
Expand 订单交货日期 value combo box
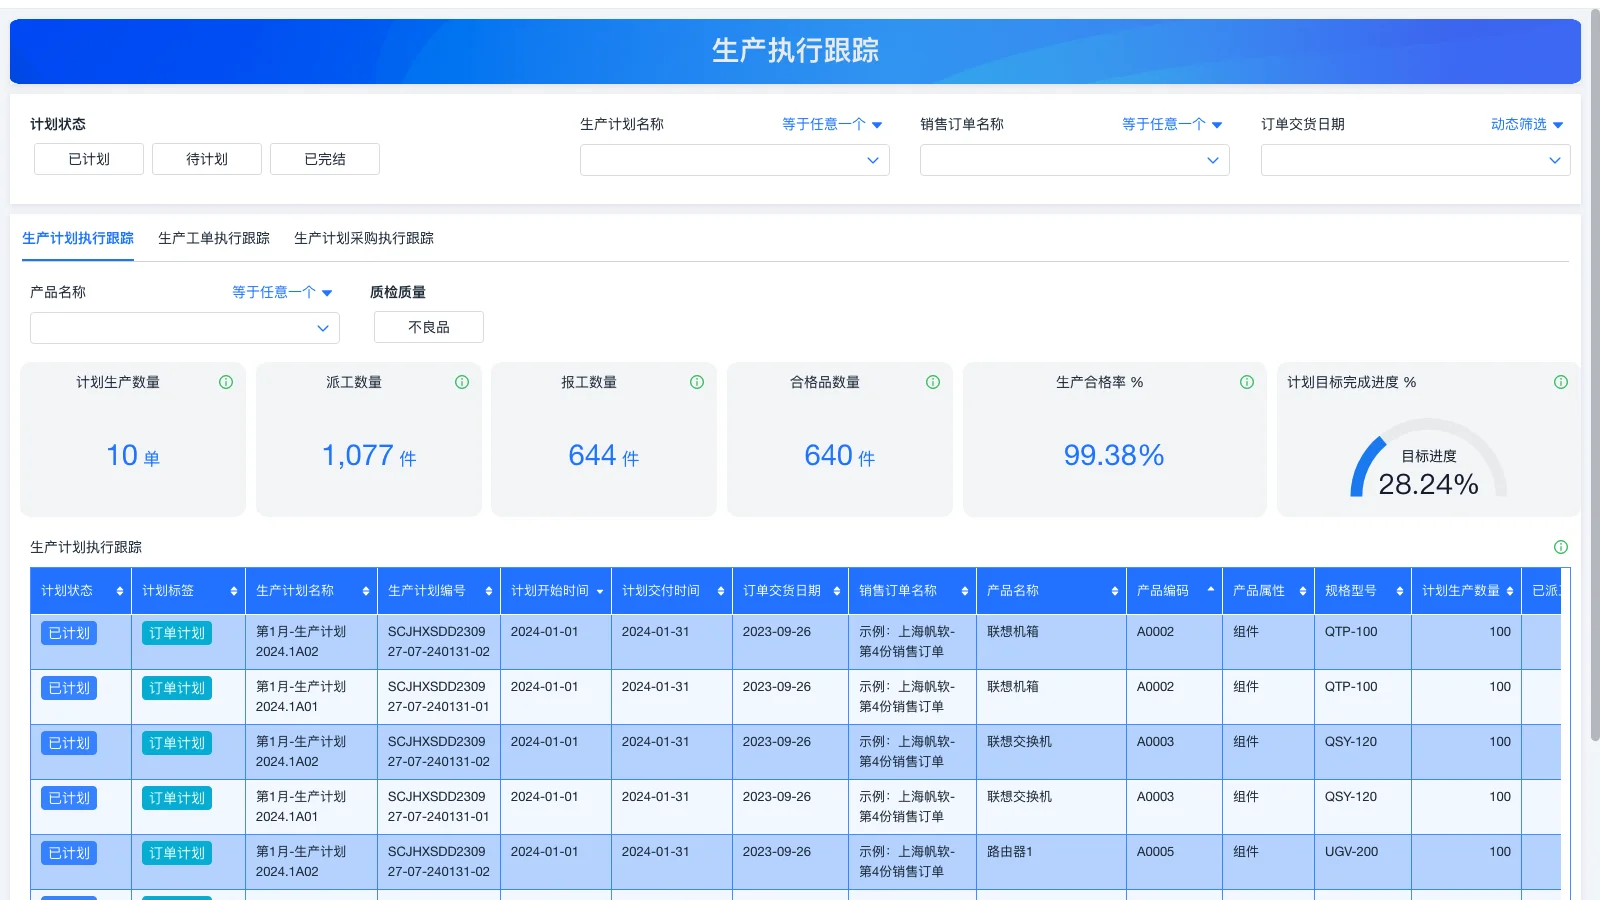pyautogui.click(x=1416, y=160)
